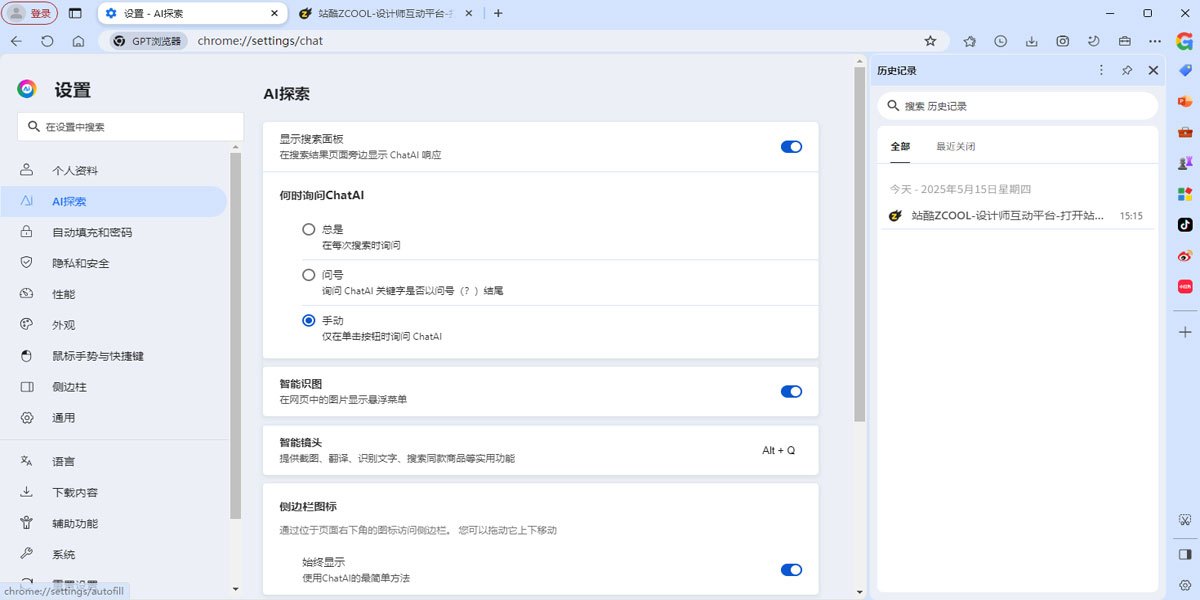Turn off the 智能识图 switch
The image size is (1200, 600).
(x=791, y=391)
